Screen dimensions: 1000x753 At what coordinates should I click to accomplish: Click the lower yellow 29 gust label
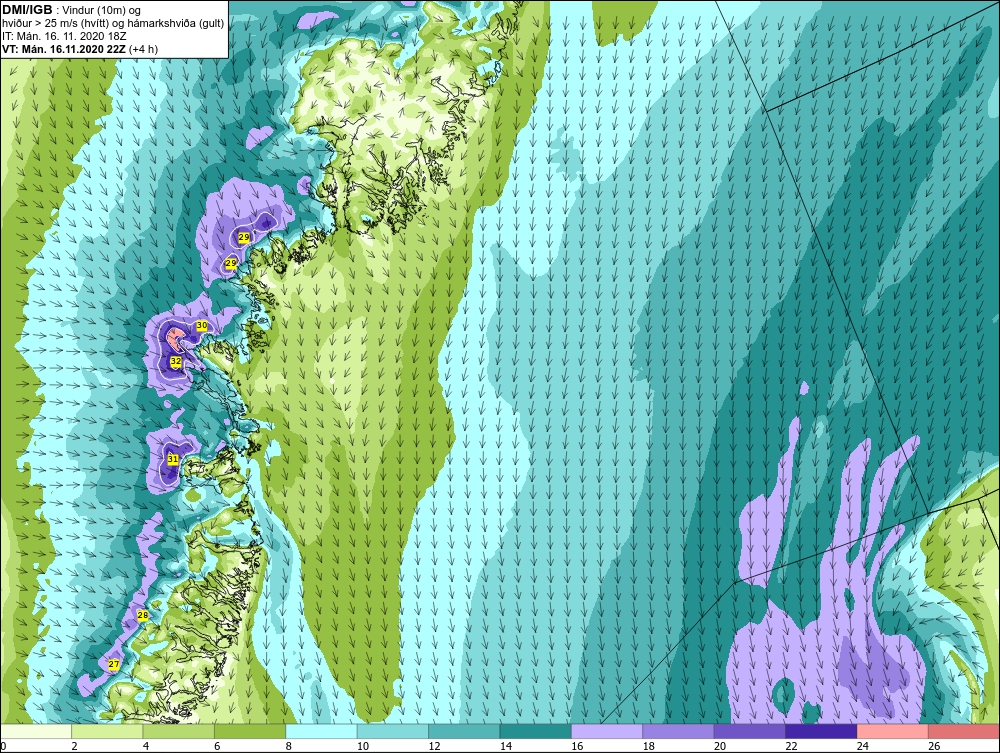coord(231,263)
